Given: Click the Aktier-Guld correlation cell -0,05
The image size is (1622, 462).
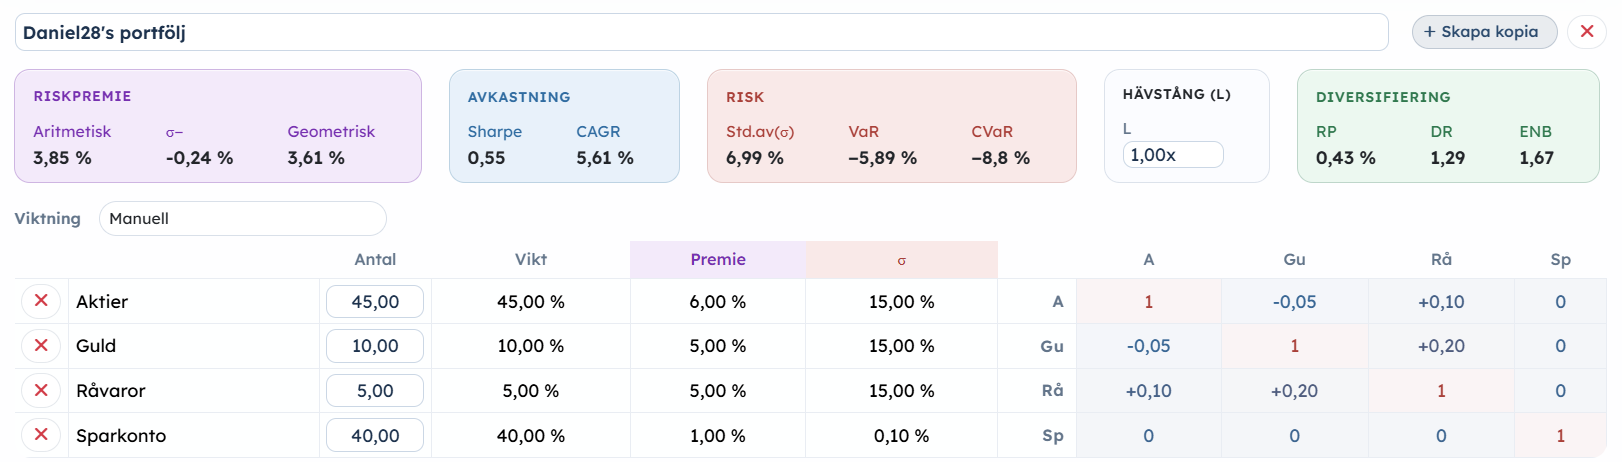Looking at the screenshot, I should 1294,302.
